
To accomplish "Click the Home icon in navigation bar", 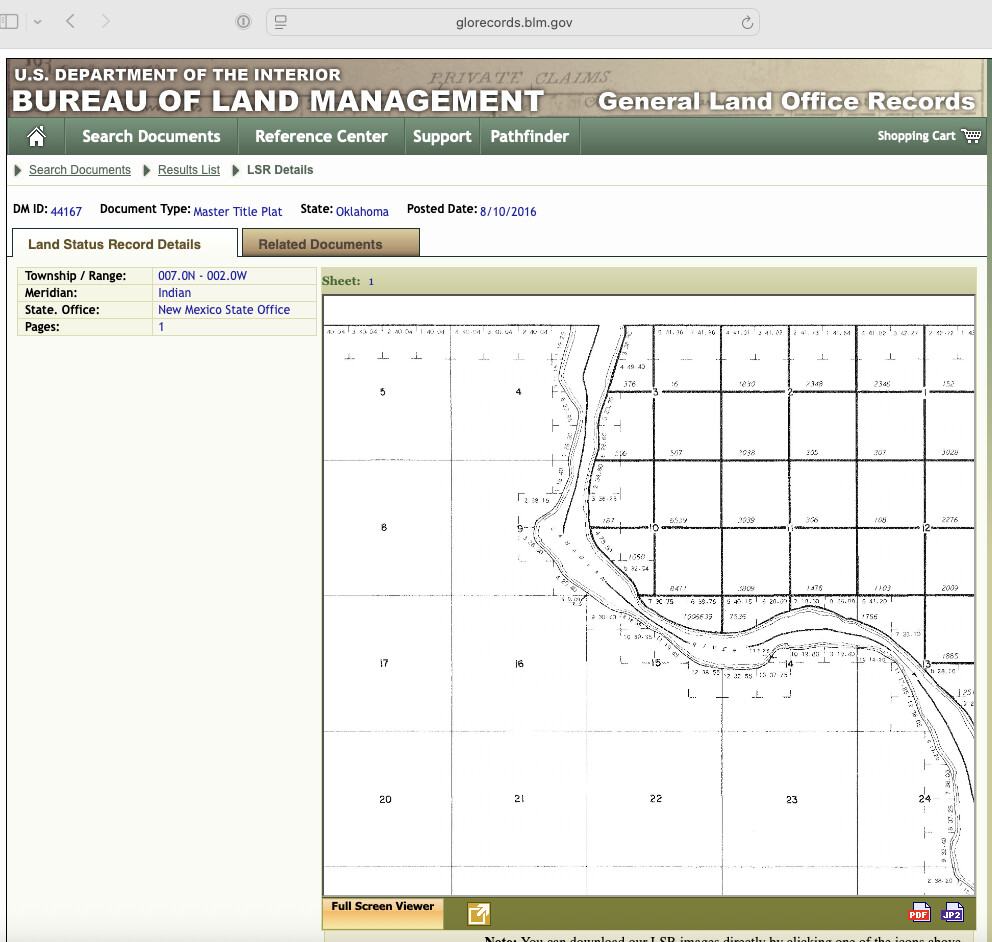I will pos(36,137).
